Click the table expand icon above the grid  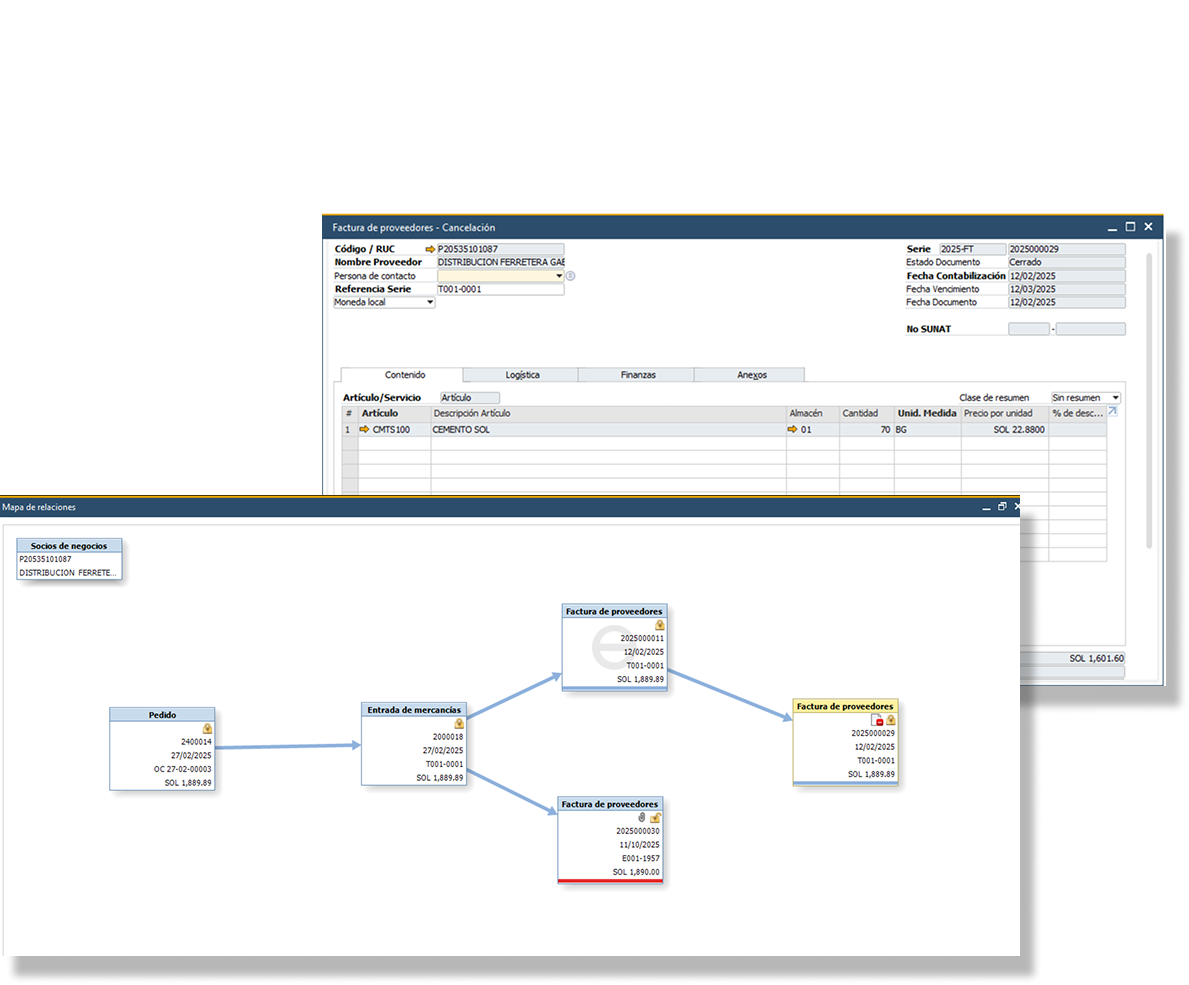(x=1113, y=411)
